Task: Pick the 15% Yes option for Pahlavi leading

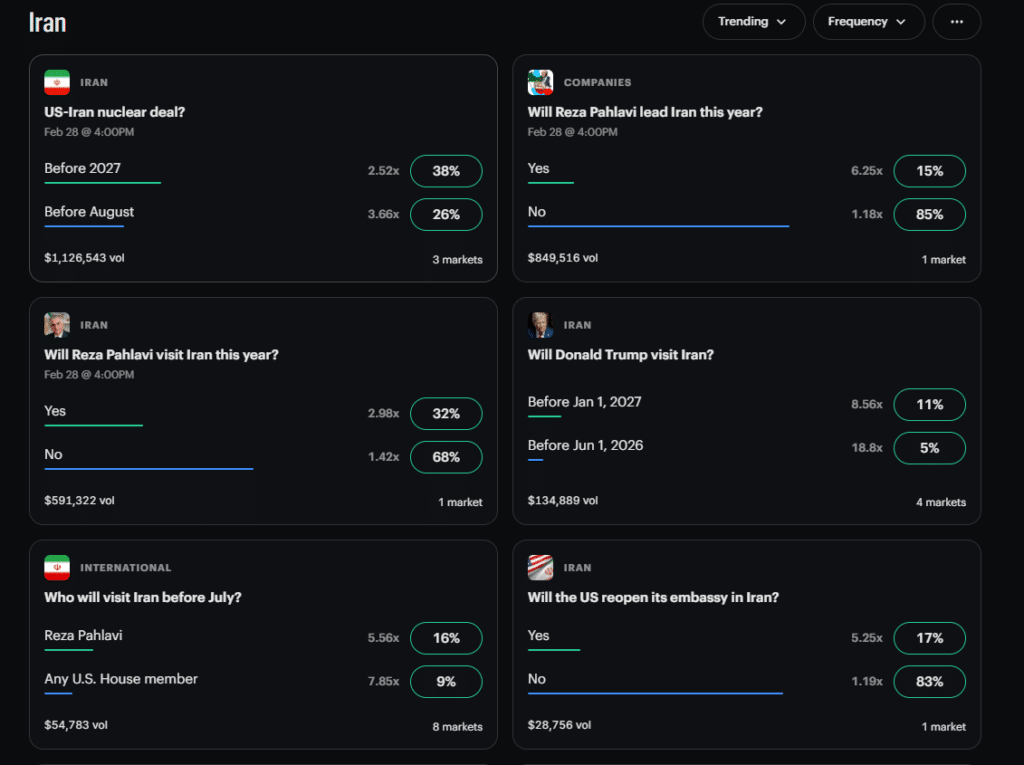Action: [x=929, y=171]
